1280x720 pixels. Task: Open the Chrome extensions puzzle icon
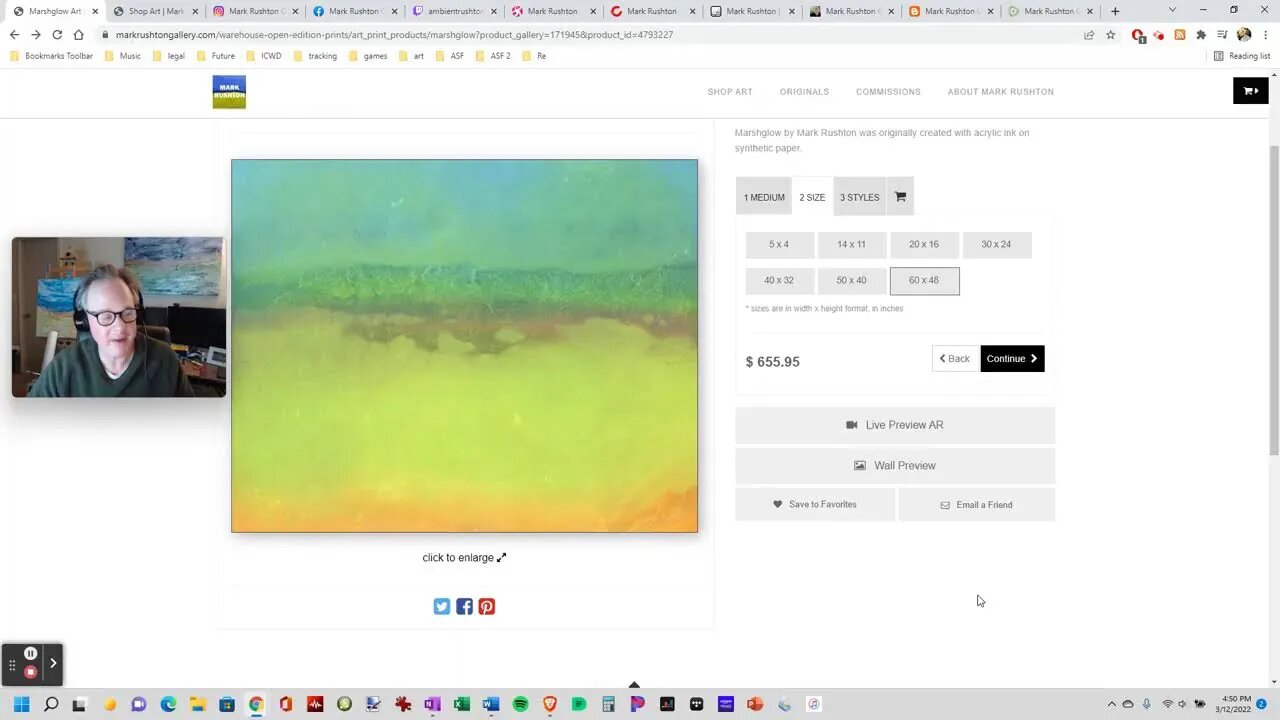pyautogui.click(x=1201, y=34)
